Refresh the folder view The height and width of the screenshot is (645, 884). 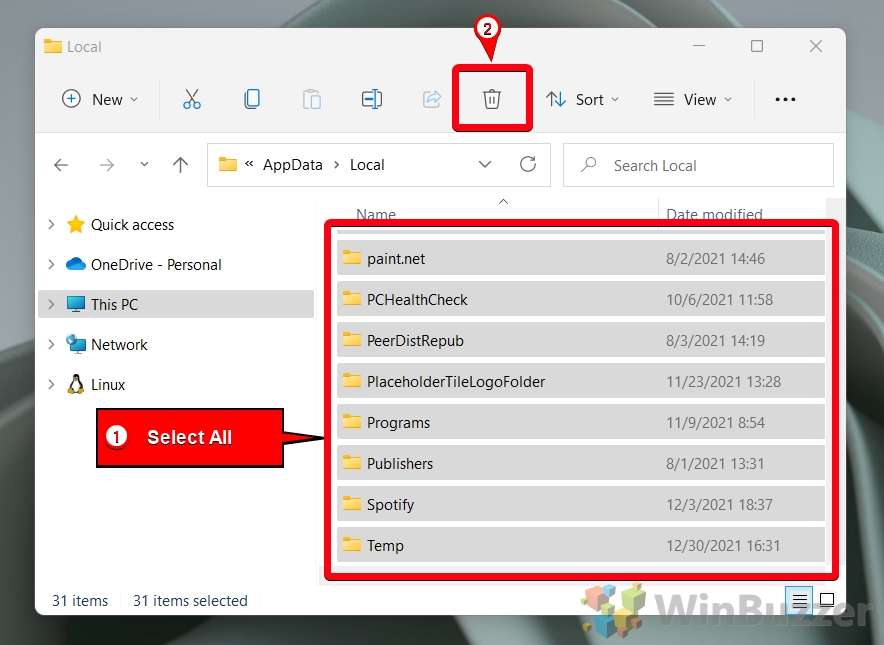pyautogui.click(x=529, y=164)
